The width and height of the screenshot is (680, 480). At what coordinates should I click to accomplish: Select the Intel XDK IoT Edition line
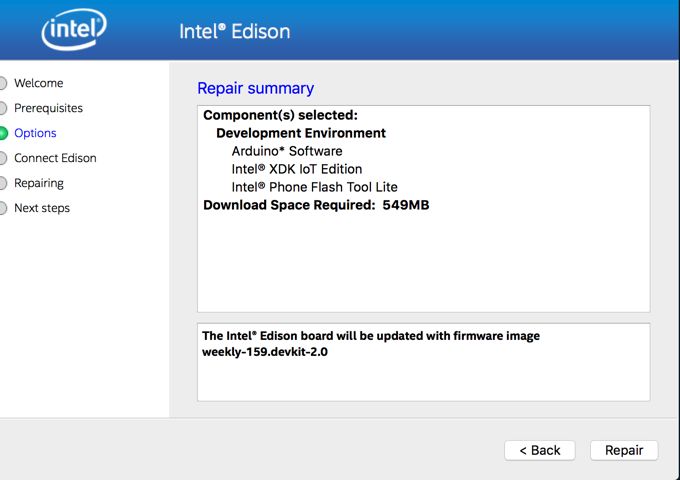click(297, 169)
